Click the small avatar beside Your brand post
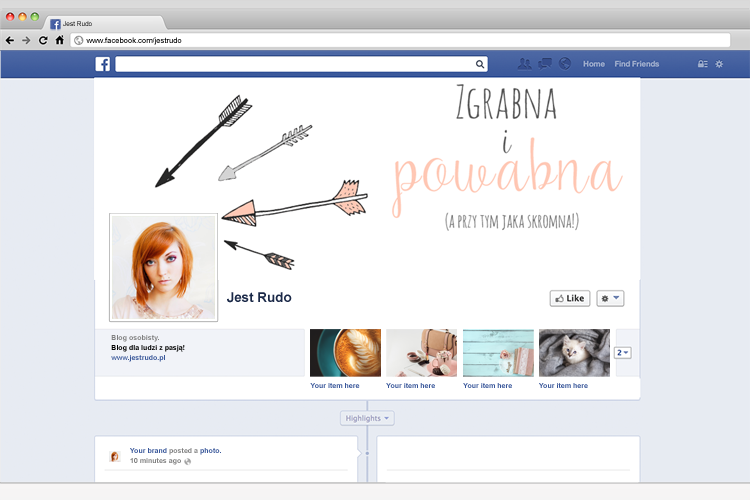Viewport: 750px width, 500px height. click(115, 456)
